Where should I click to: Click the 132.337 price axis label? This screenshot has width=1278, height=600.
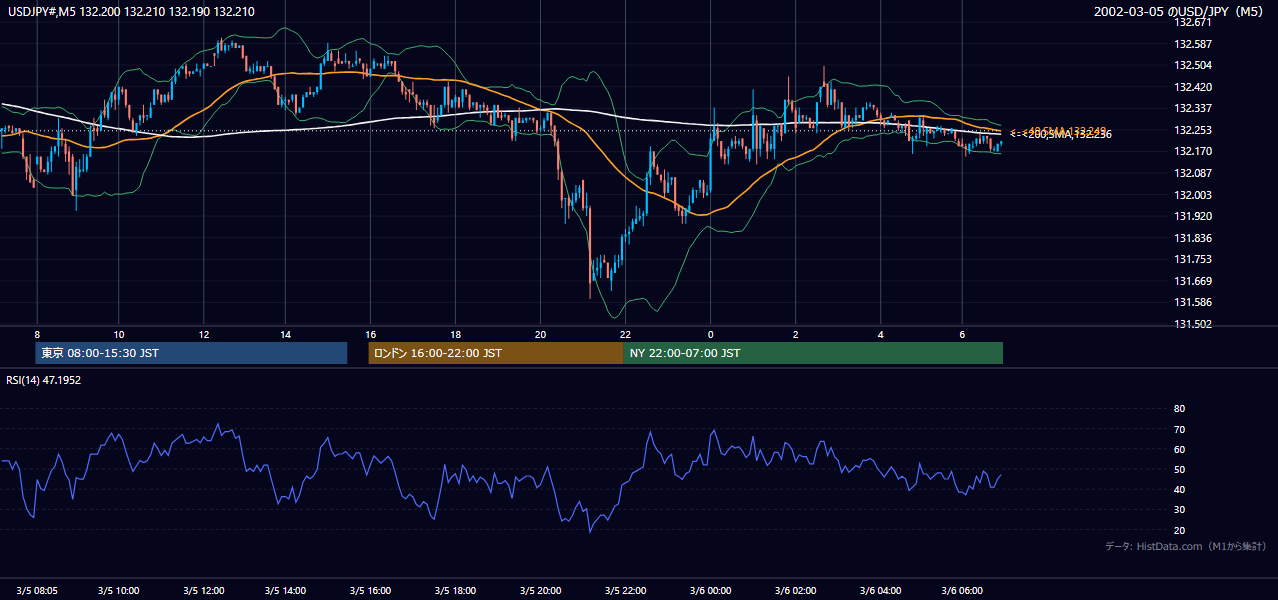[x=1193, y=109]
